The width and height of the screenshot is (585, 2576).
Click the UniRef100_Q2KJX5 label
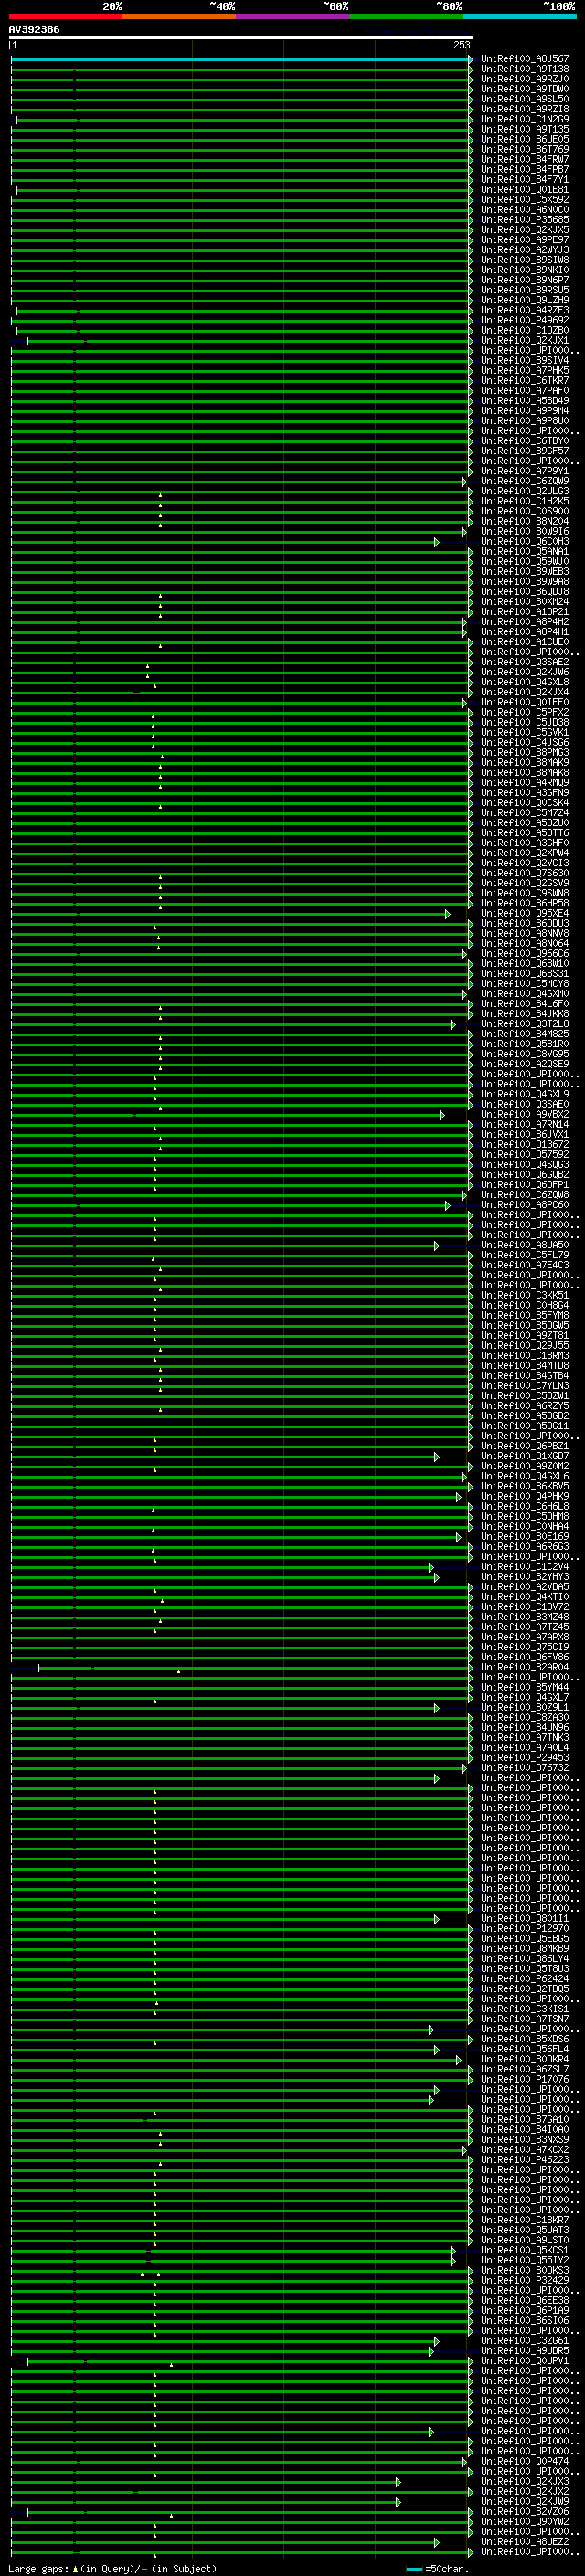click(525, 230)
